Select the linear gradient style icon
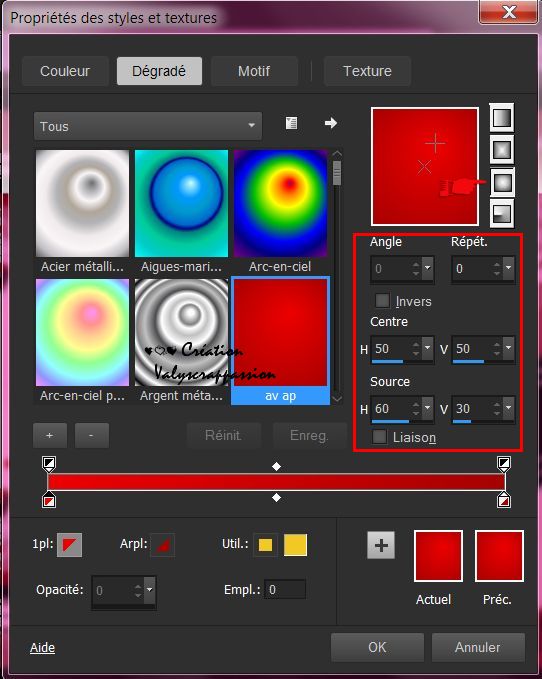Viewport: 542px width, 679px height. pyautogui.click(x=502, y=118)
